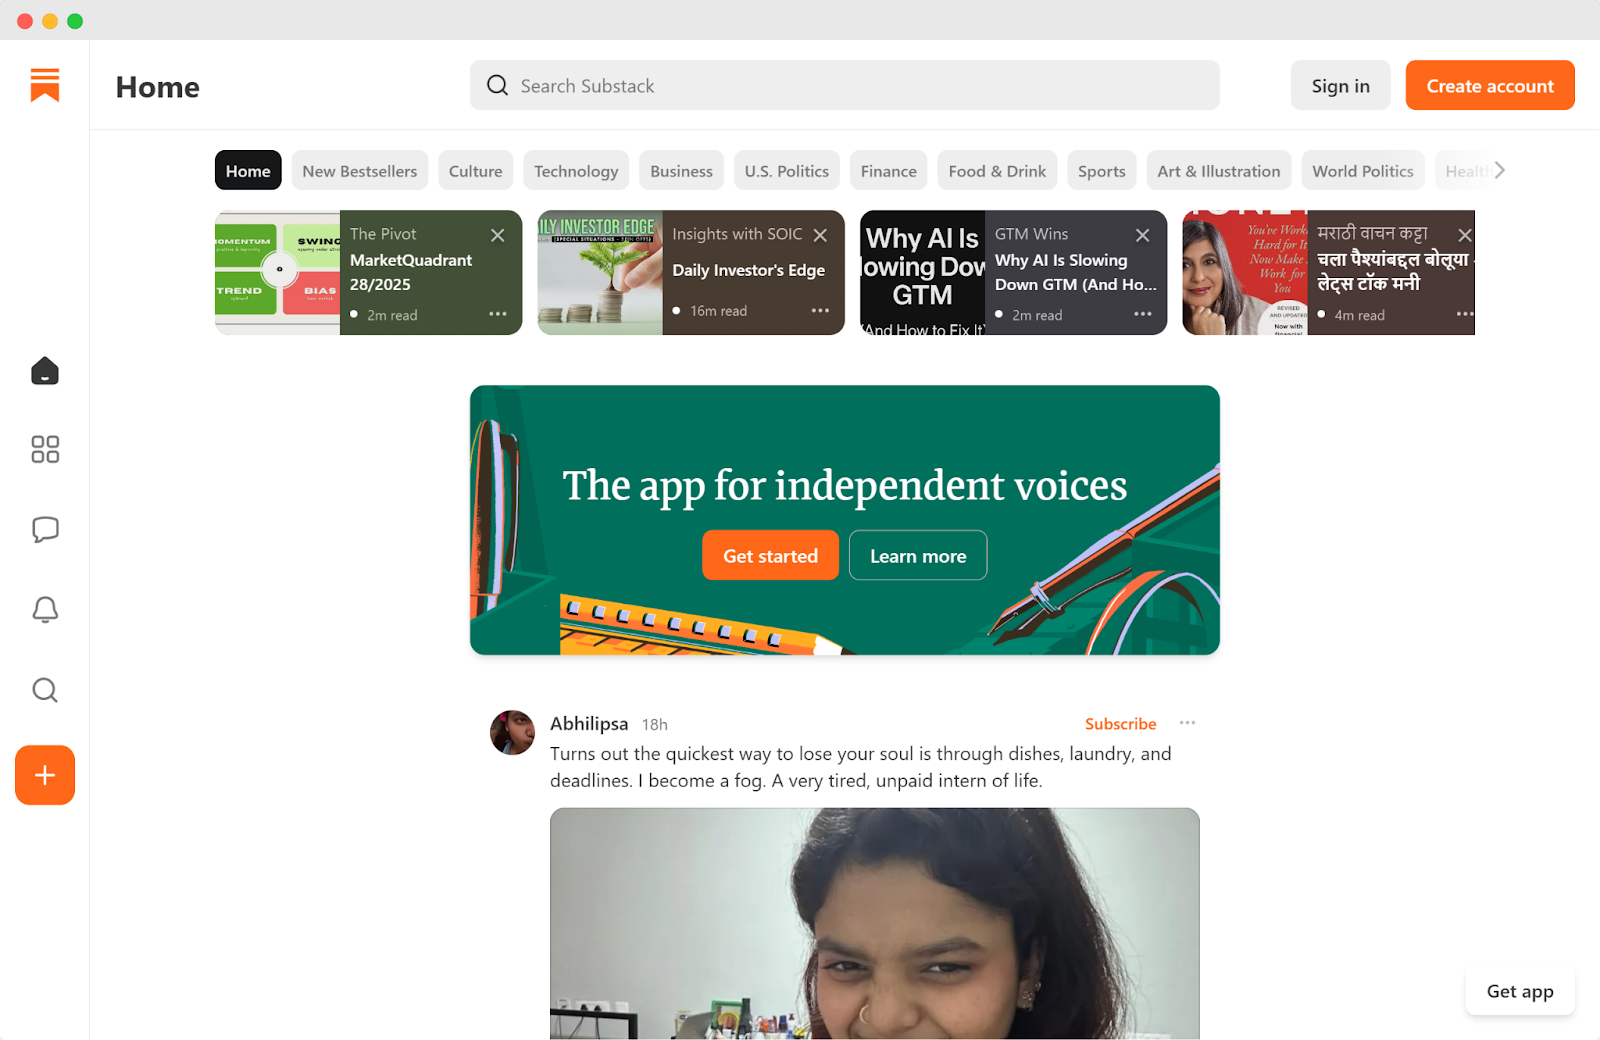
Task: Open more options on Daily Investor's Edge card
Action: pos(820,310)
